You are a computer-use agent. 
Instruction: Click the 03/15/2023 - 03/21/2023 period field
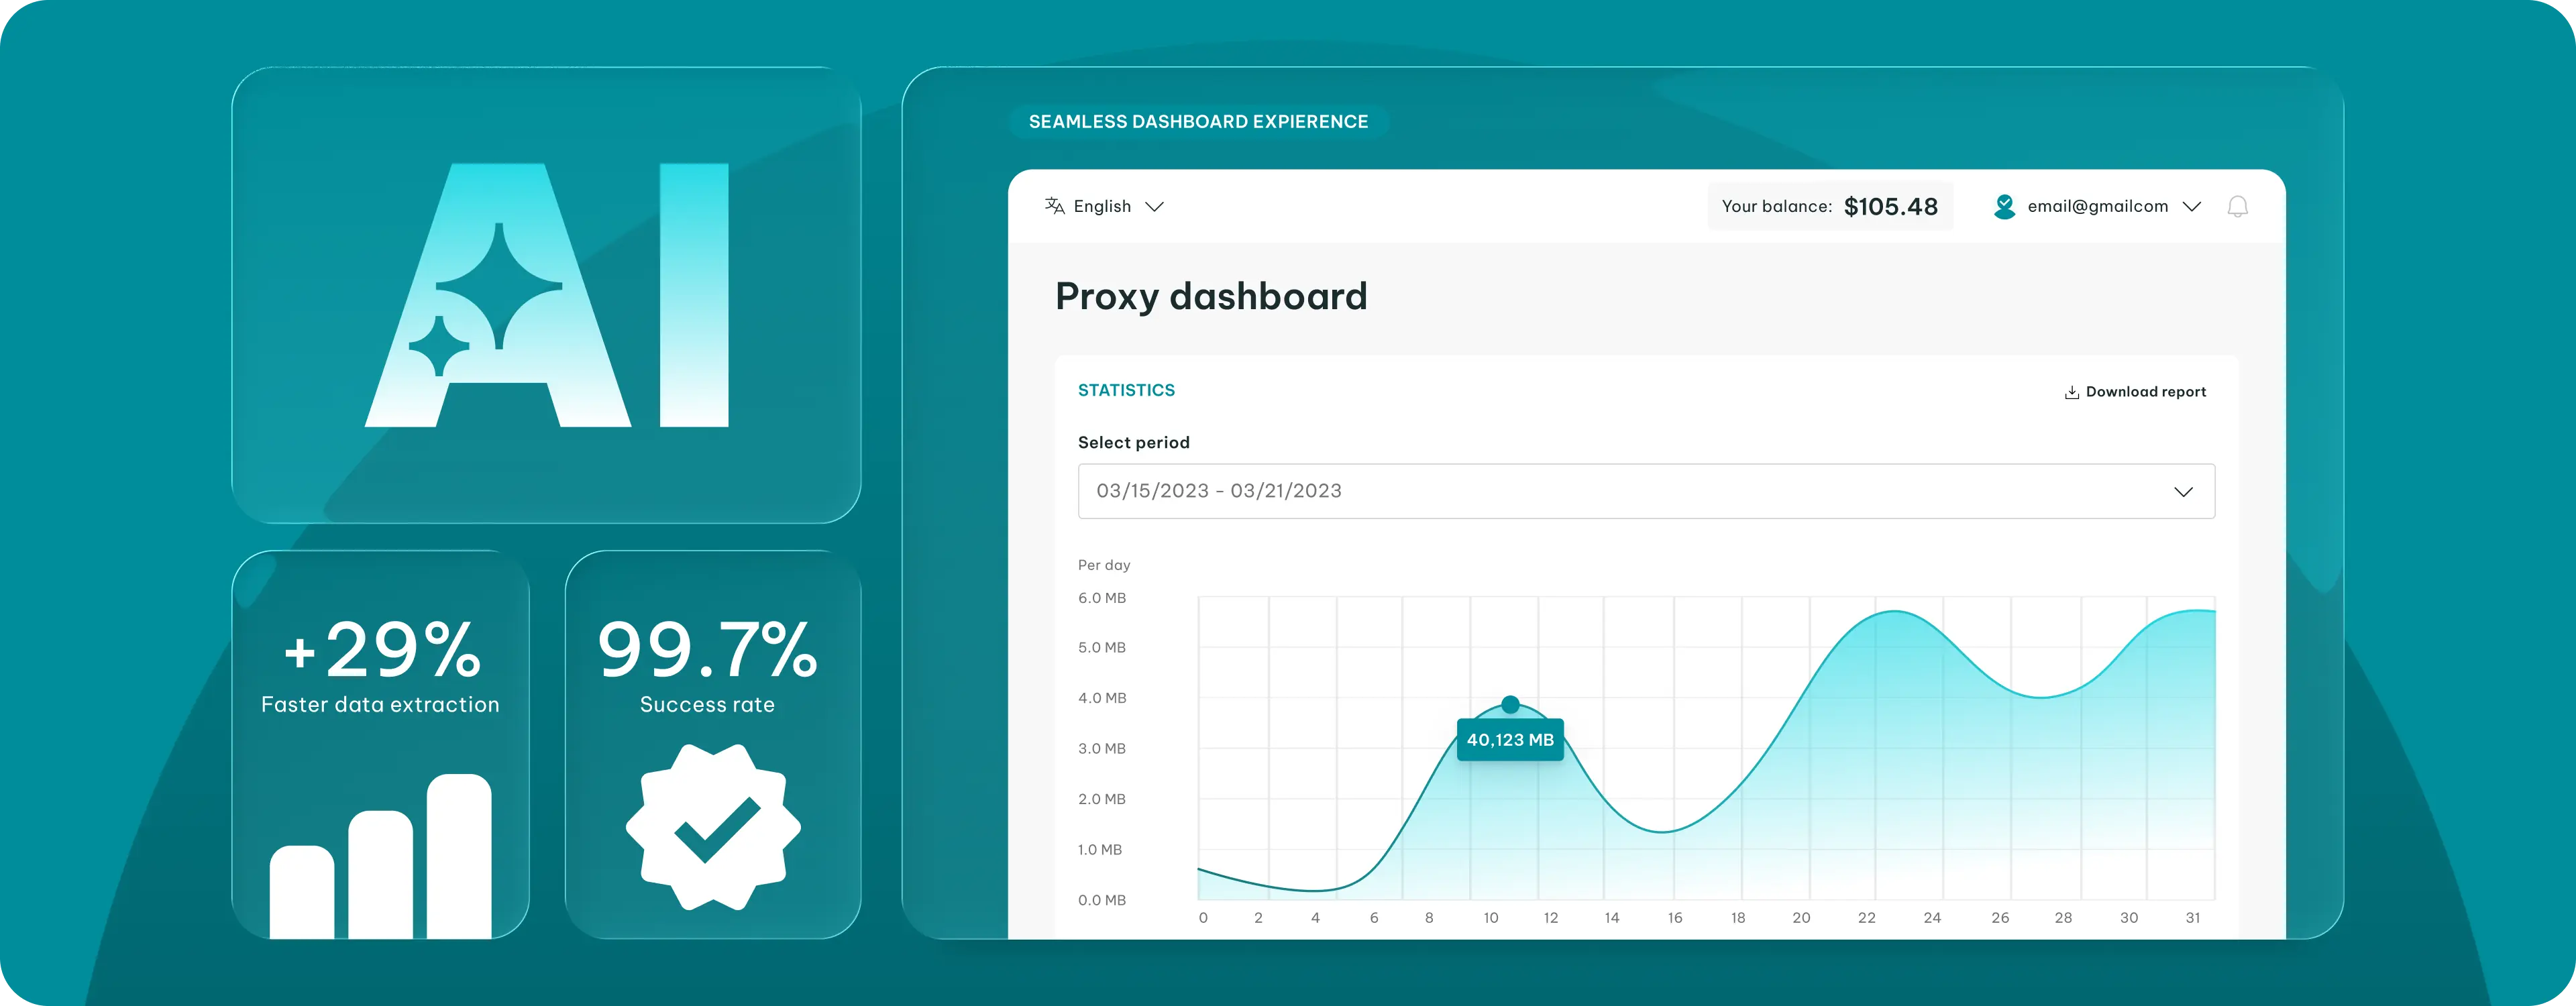tap(1600, 491)
